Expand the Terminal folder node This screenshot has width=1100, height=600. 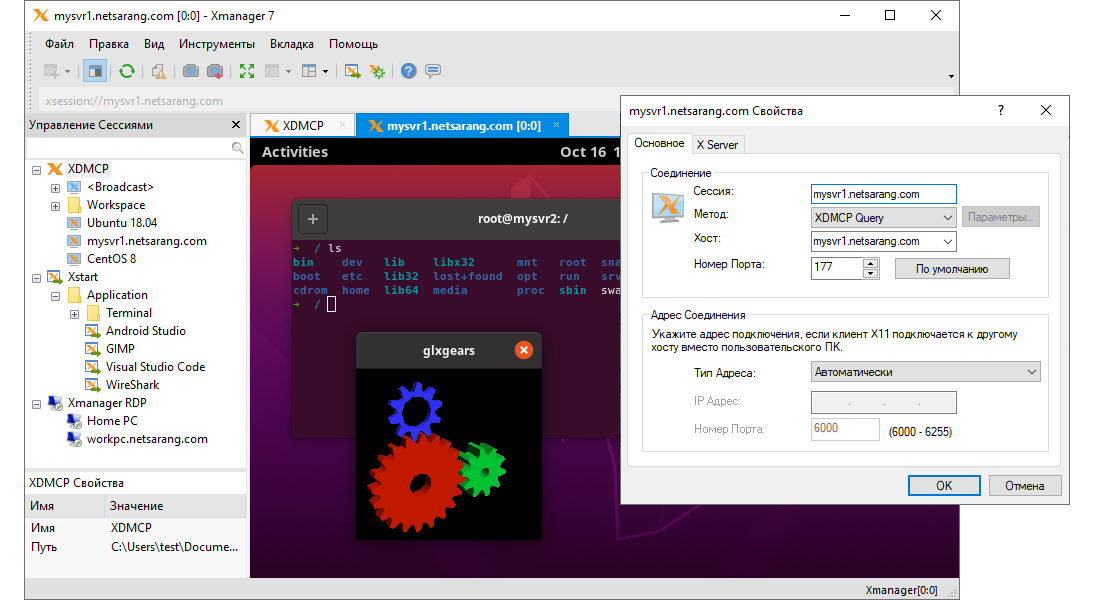coord(74,314)
